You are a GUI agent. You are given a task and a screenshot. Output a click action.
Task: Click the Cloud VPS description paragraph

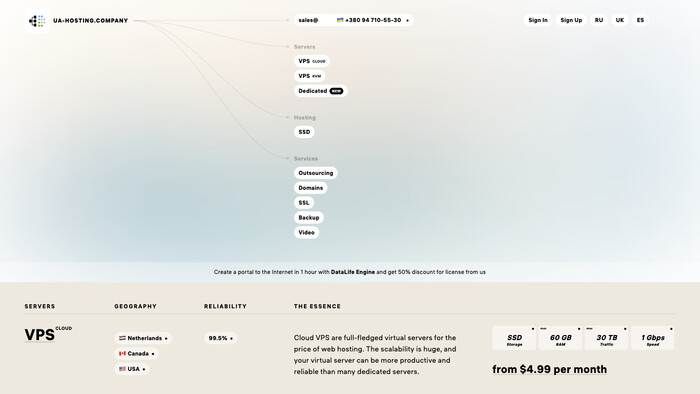[x=375, y=355]
